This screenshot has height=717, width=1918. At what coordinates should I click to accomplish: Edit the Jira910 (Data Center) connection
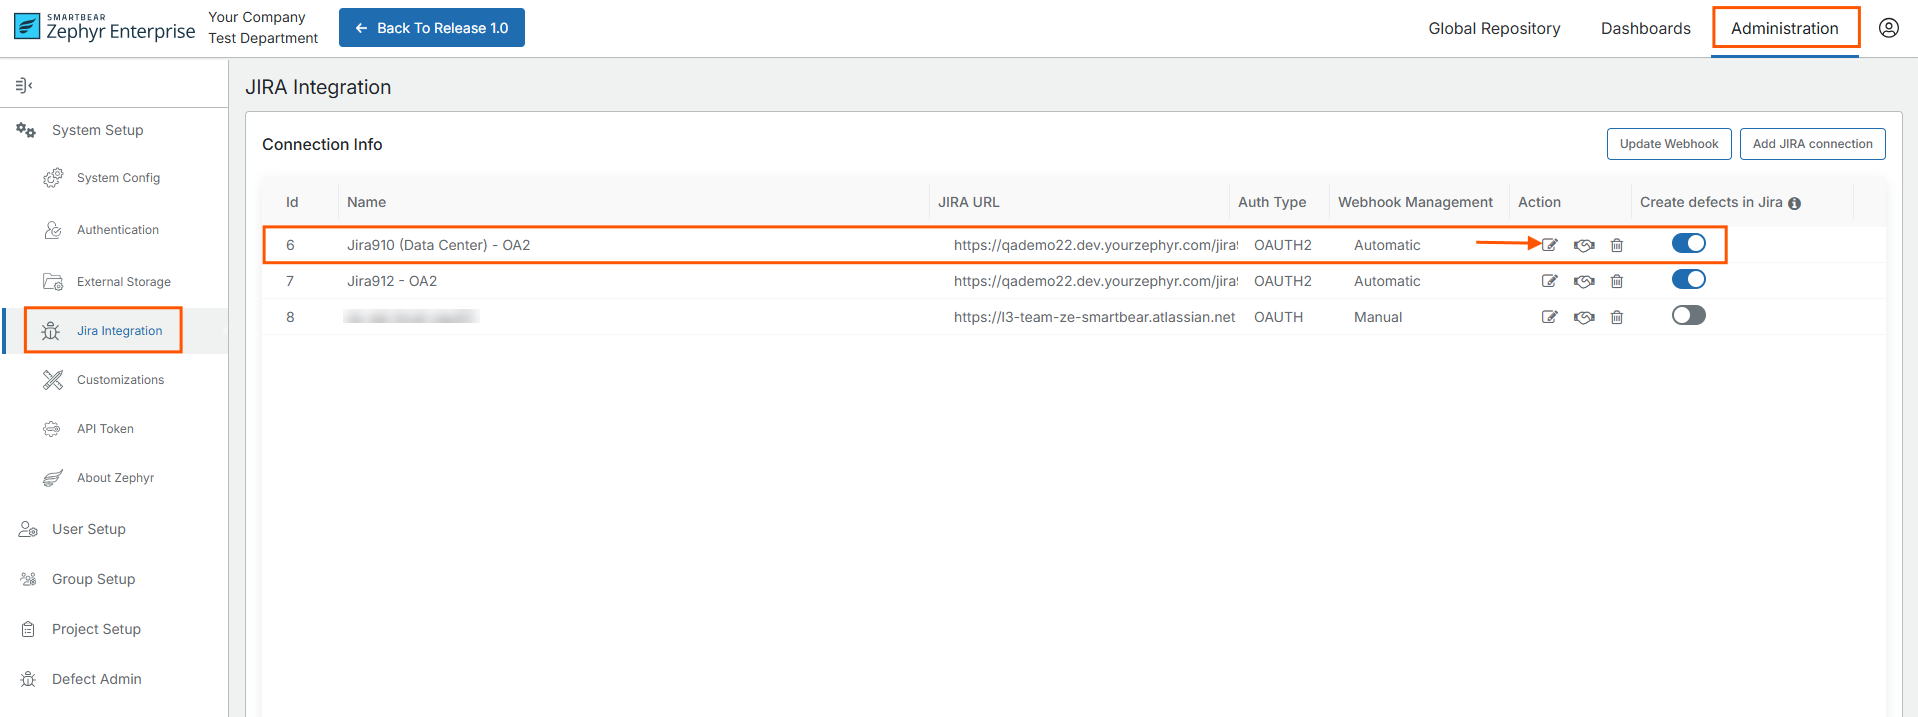pos(1549,245)
